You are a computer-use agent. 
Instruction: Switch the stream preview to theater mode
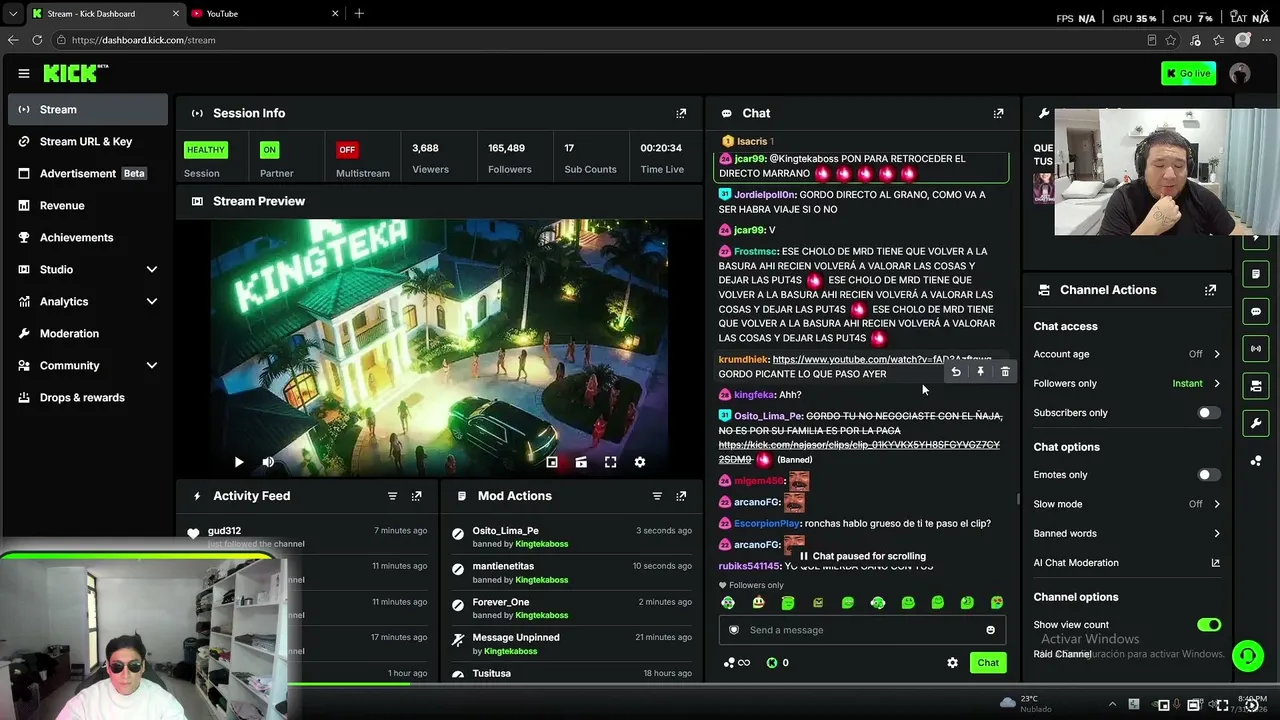click(581, 462)
